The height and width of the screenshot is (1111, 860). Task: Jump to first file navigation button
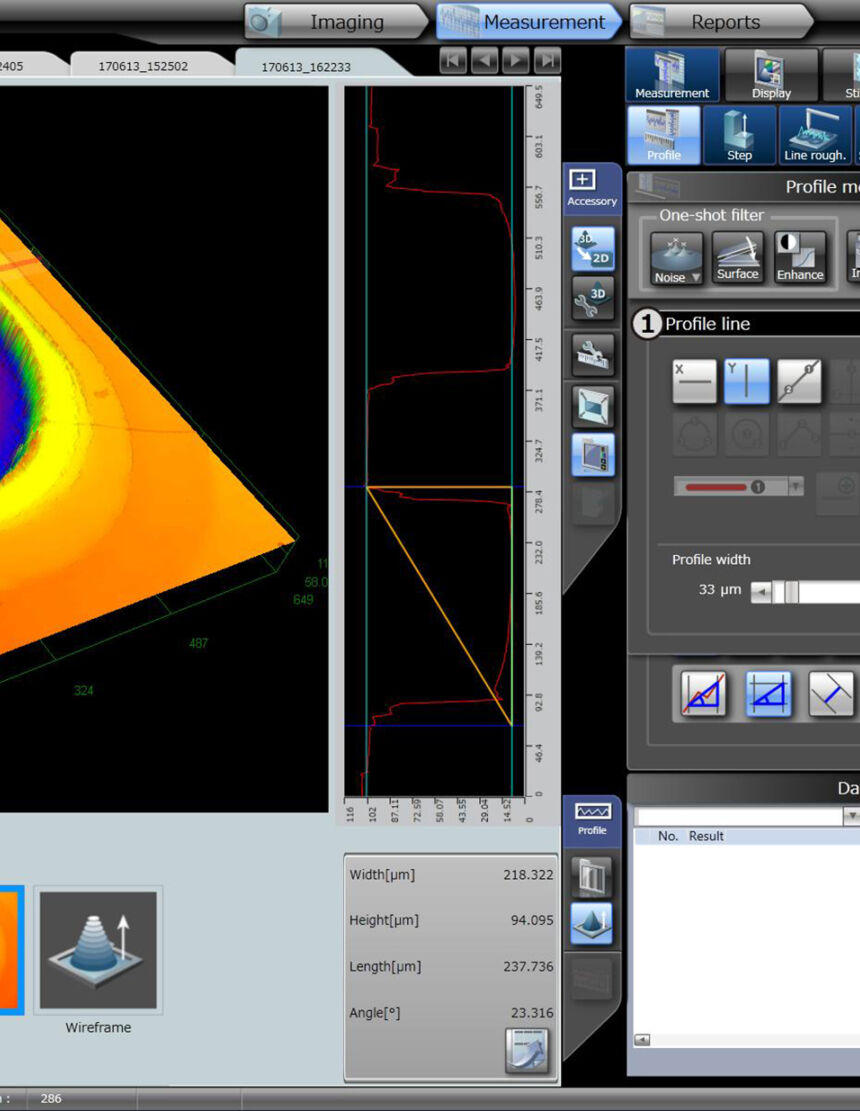click(x=453, y=61)
